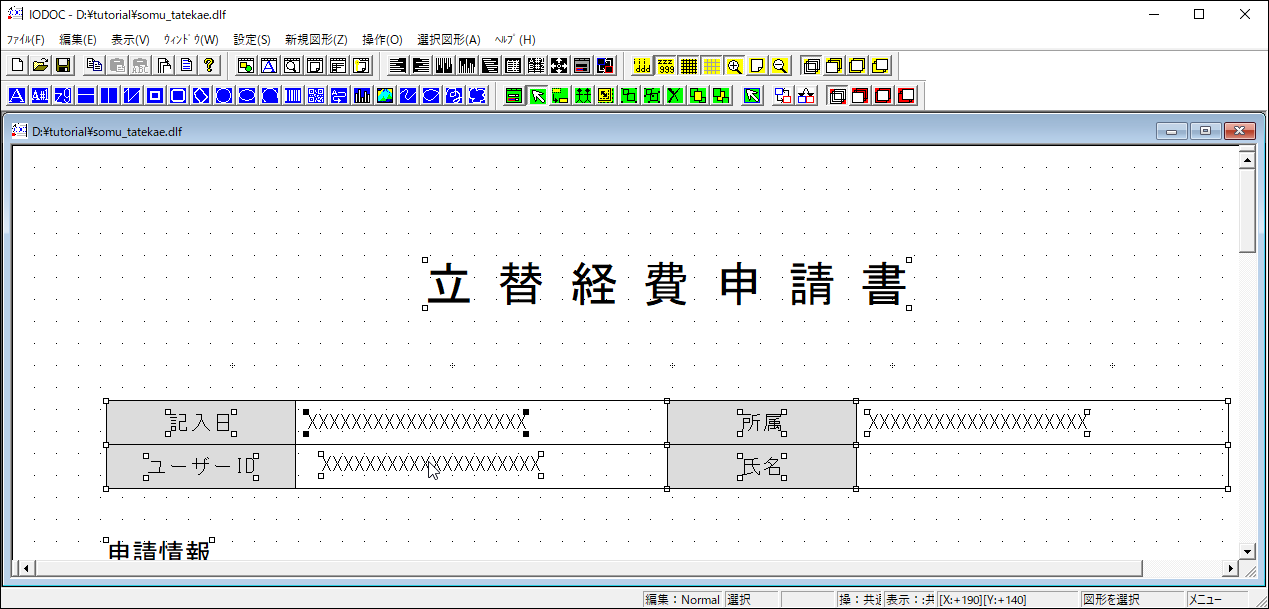Toggle the black grid display icon
This screenshot has height=609, width=1269.
click(688, 66)
